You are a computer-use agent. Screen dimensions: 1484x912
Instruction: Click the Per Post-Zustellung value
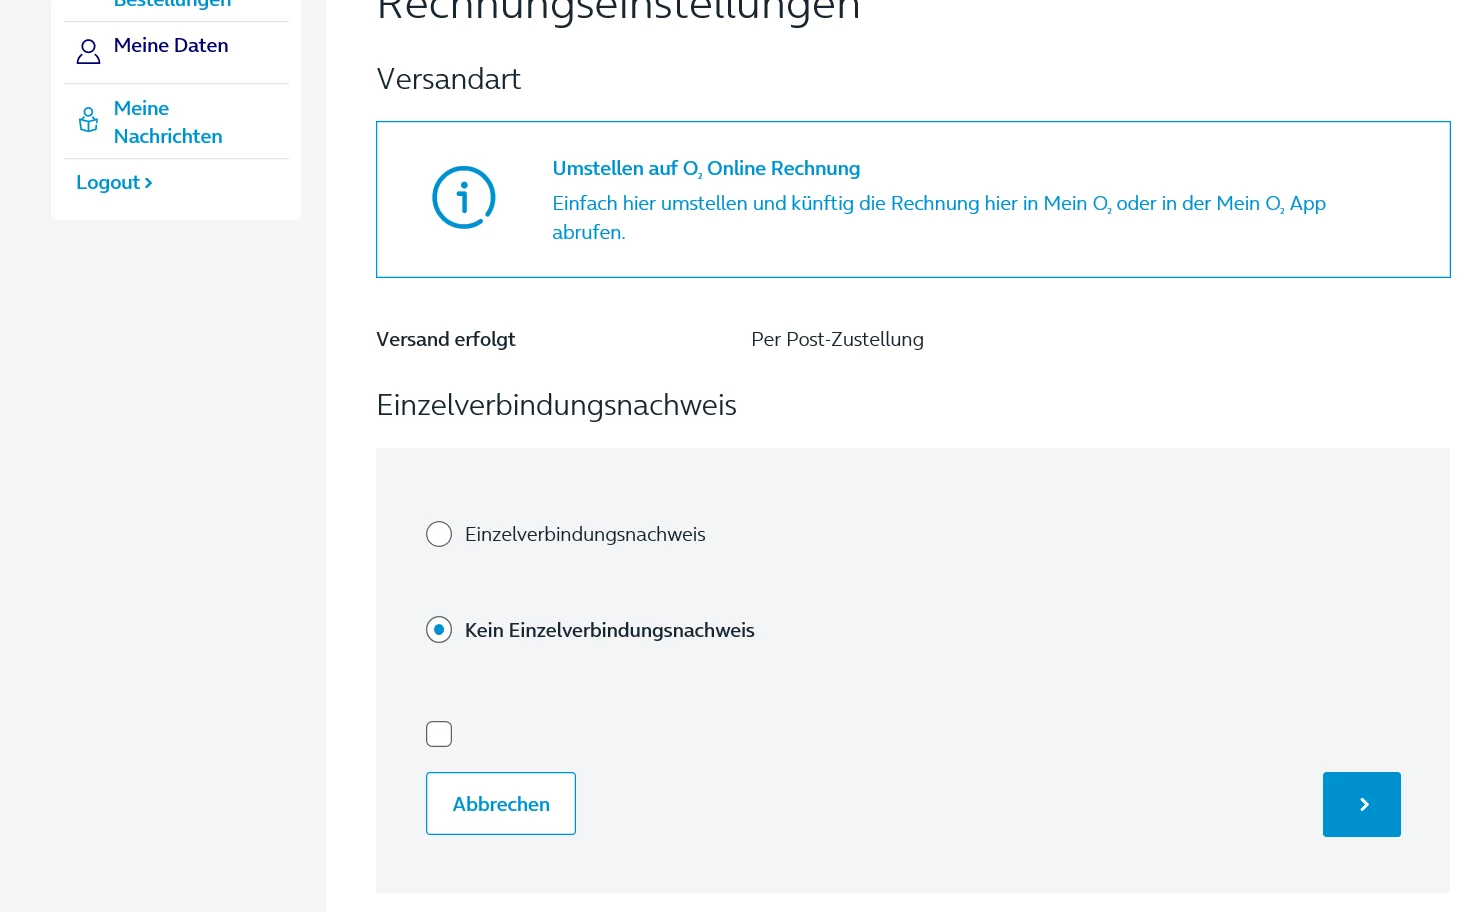tap(837, 339)
